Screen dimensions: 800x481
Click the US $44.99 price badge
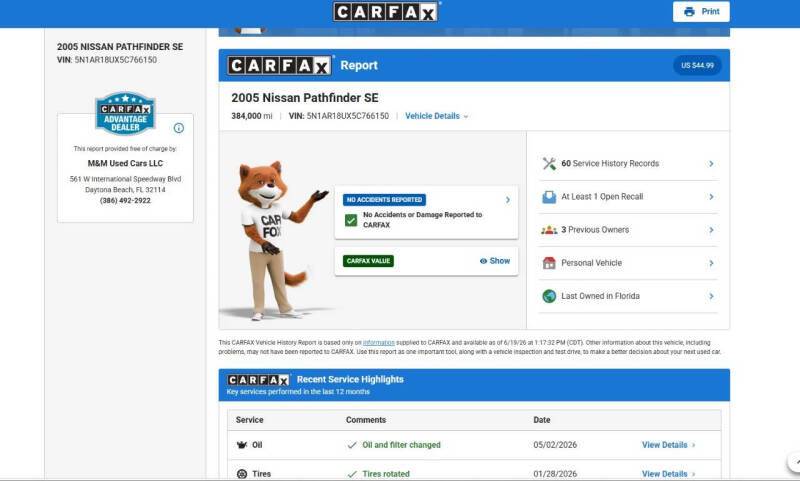click(697, 65)
